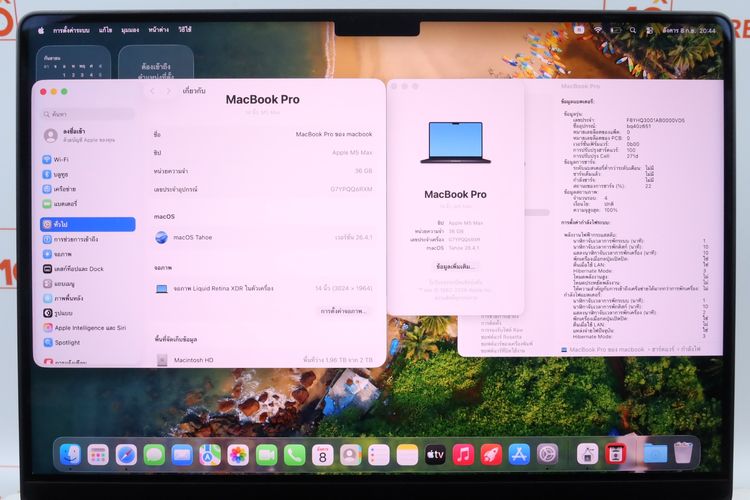Open Control Center from the menu bar
This screenshot has height=500, width=750.
click(650, 30)
